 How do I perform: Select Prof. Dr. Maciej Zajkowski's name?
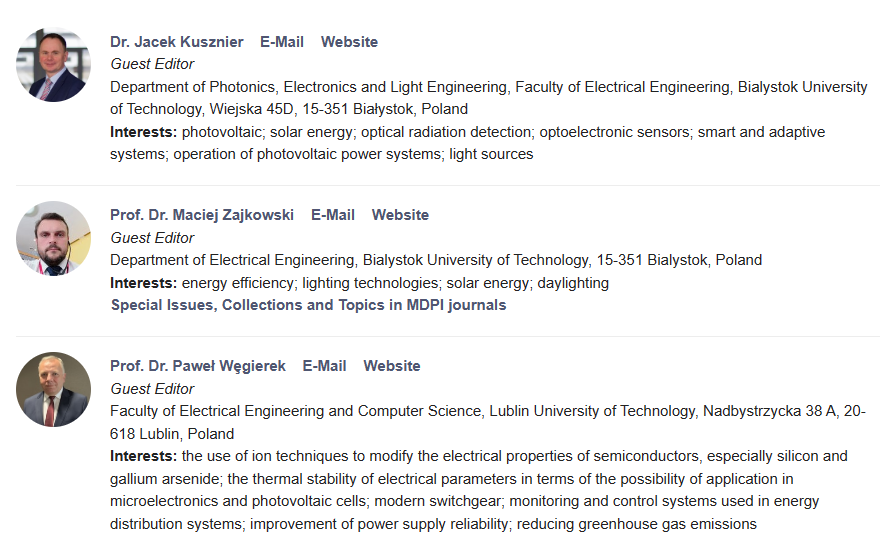(202, 215)
